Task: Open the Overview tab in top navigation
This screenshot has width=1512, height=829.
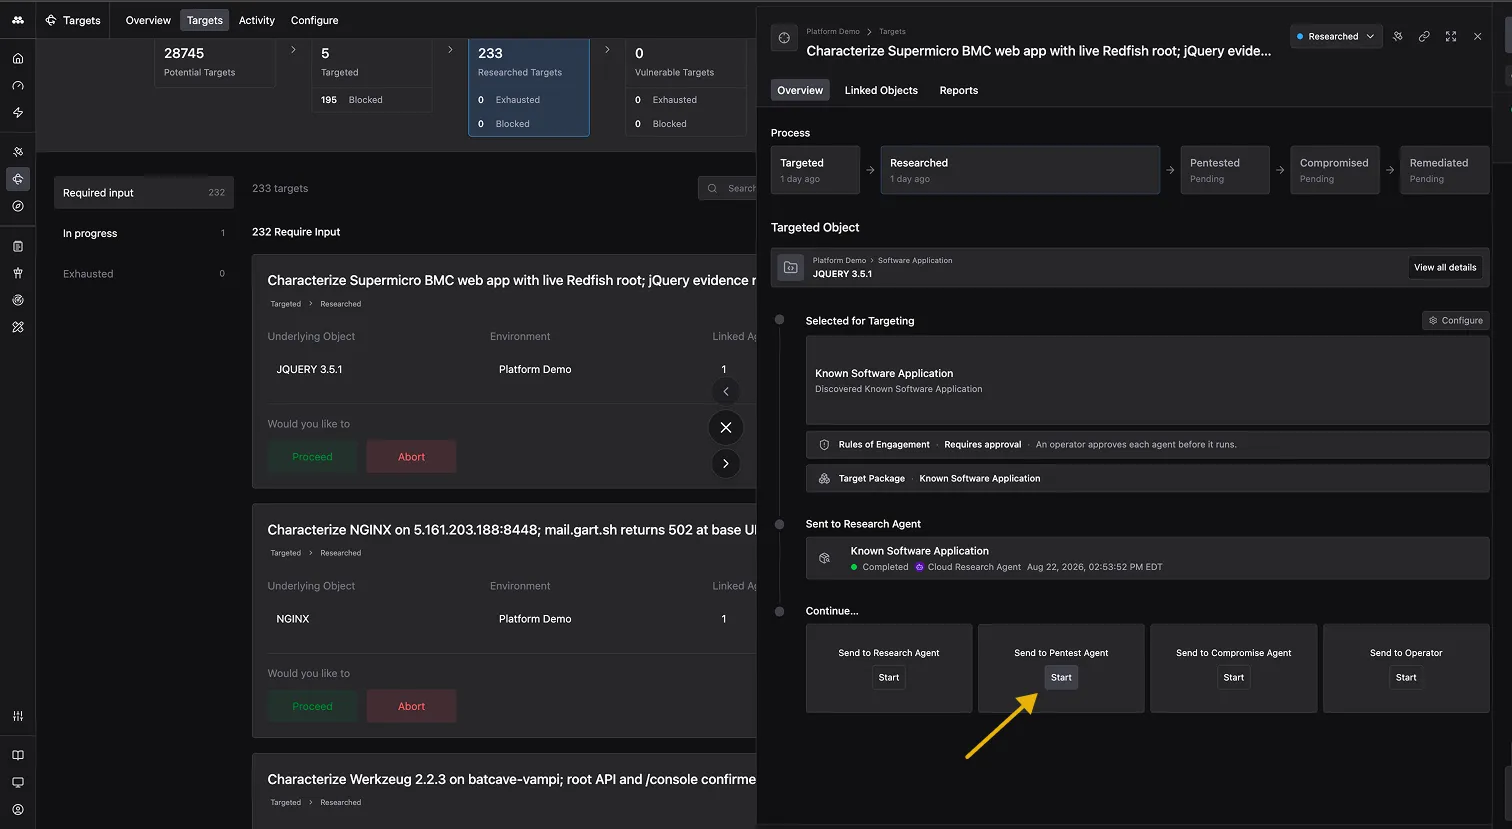Action: coord(148,20)
